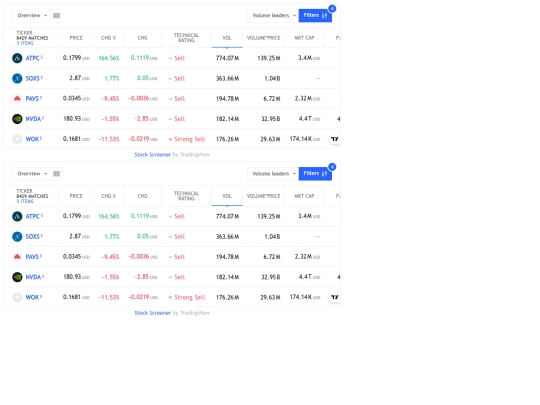Sort by VOLUME*PRICE column in top screener

tap(263, 38)
